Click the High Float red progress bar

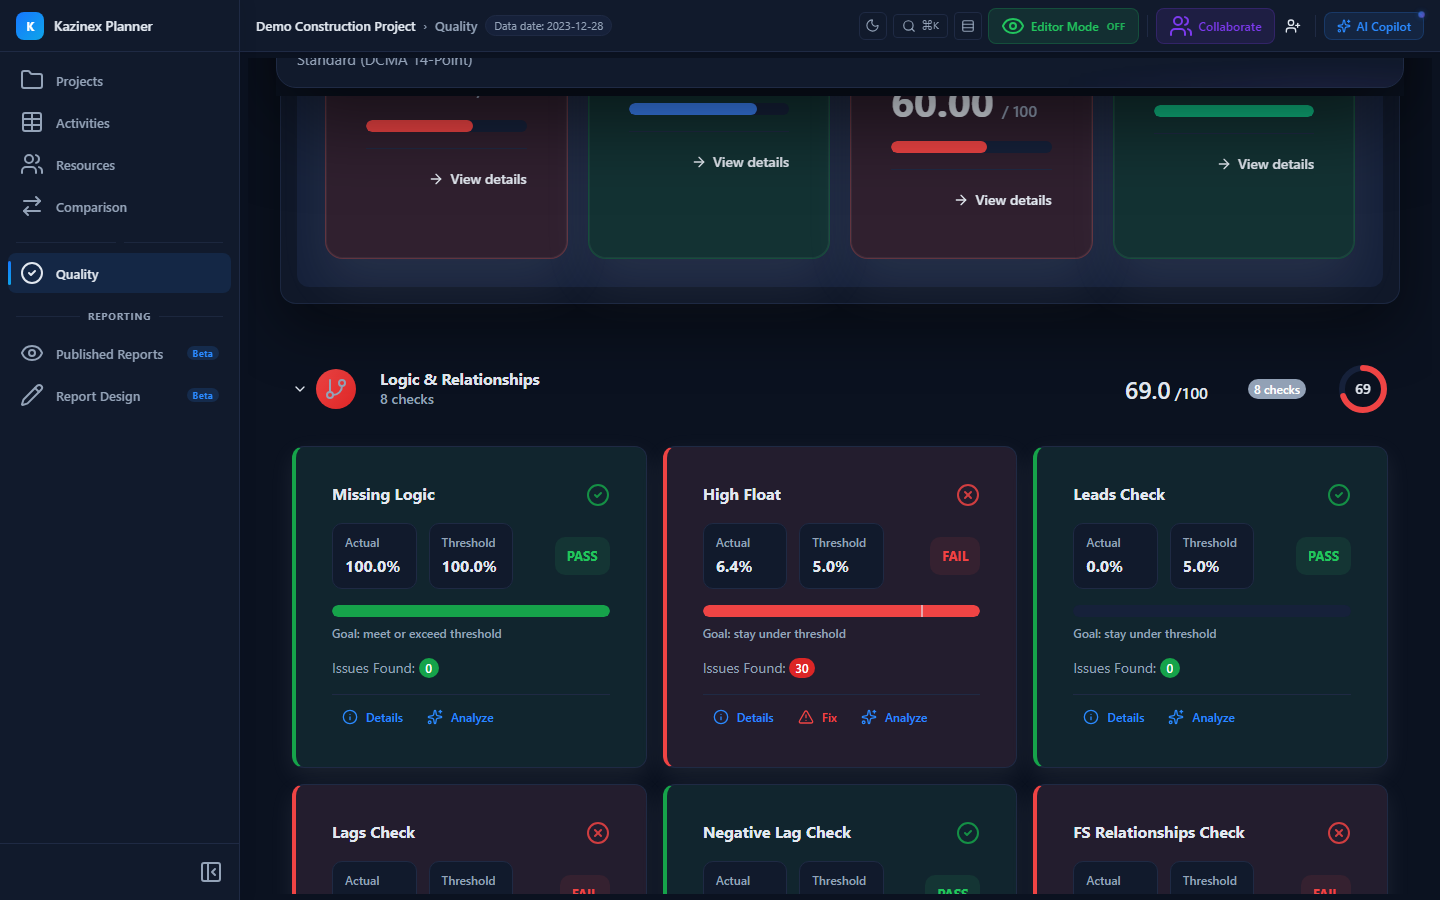(x=841, y=611)
